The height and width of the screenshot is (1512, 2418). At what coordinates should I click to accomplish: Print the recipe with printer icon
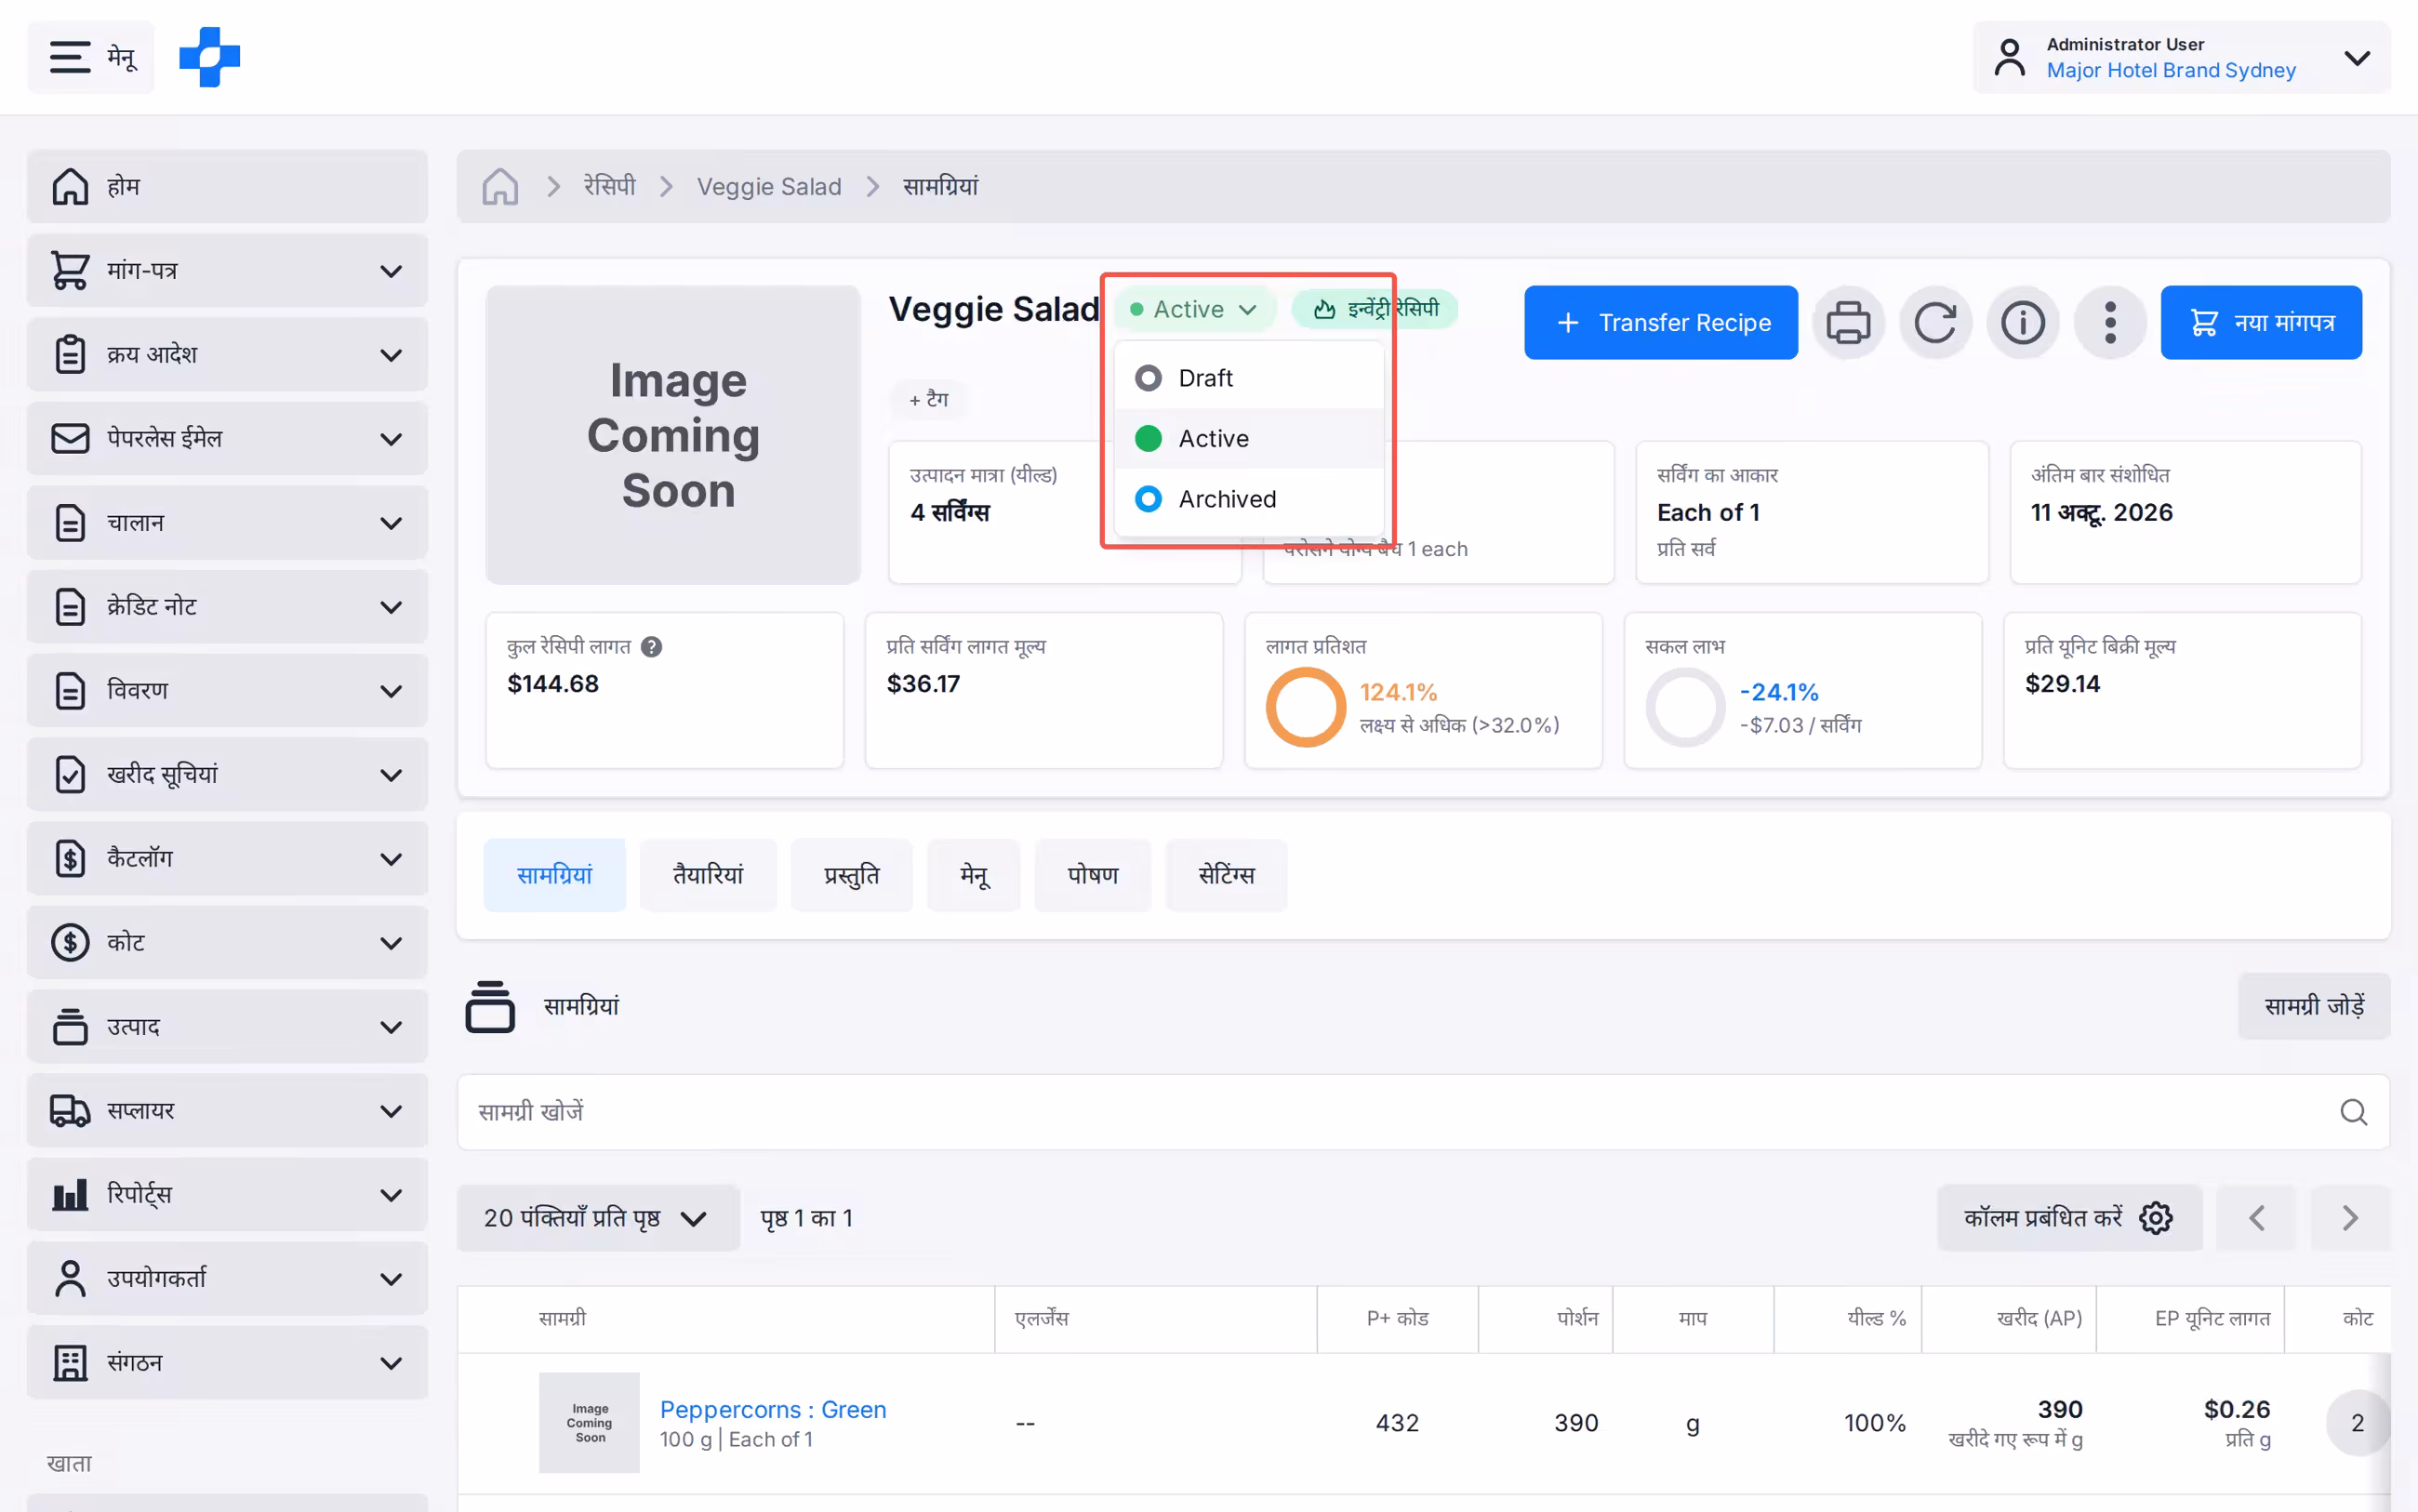pyautogui.click(x=1848, y=323)
